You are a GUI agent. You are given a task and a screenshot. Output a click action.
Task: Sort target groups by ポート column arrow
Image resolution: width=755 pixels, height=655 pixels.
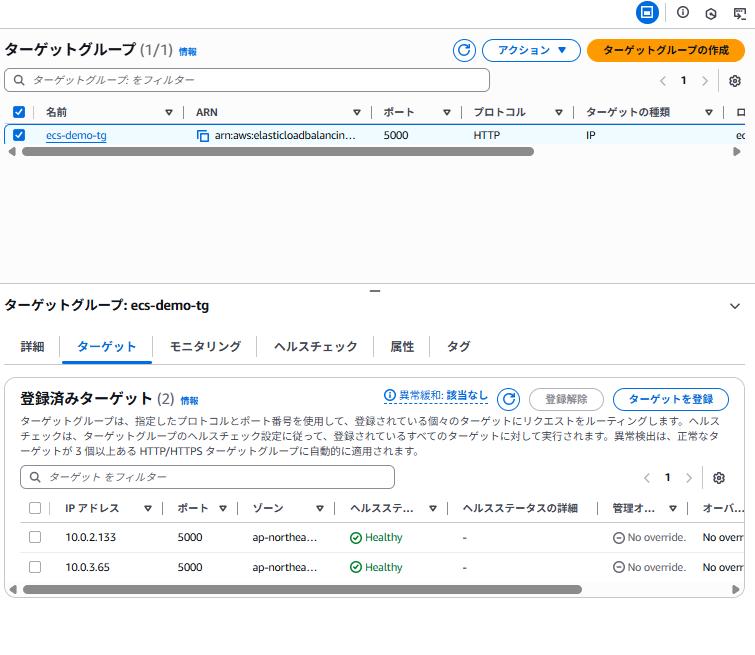tap(447, 112)
